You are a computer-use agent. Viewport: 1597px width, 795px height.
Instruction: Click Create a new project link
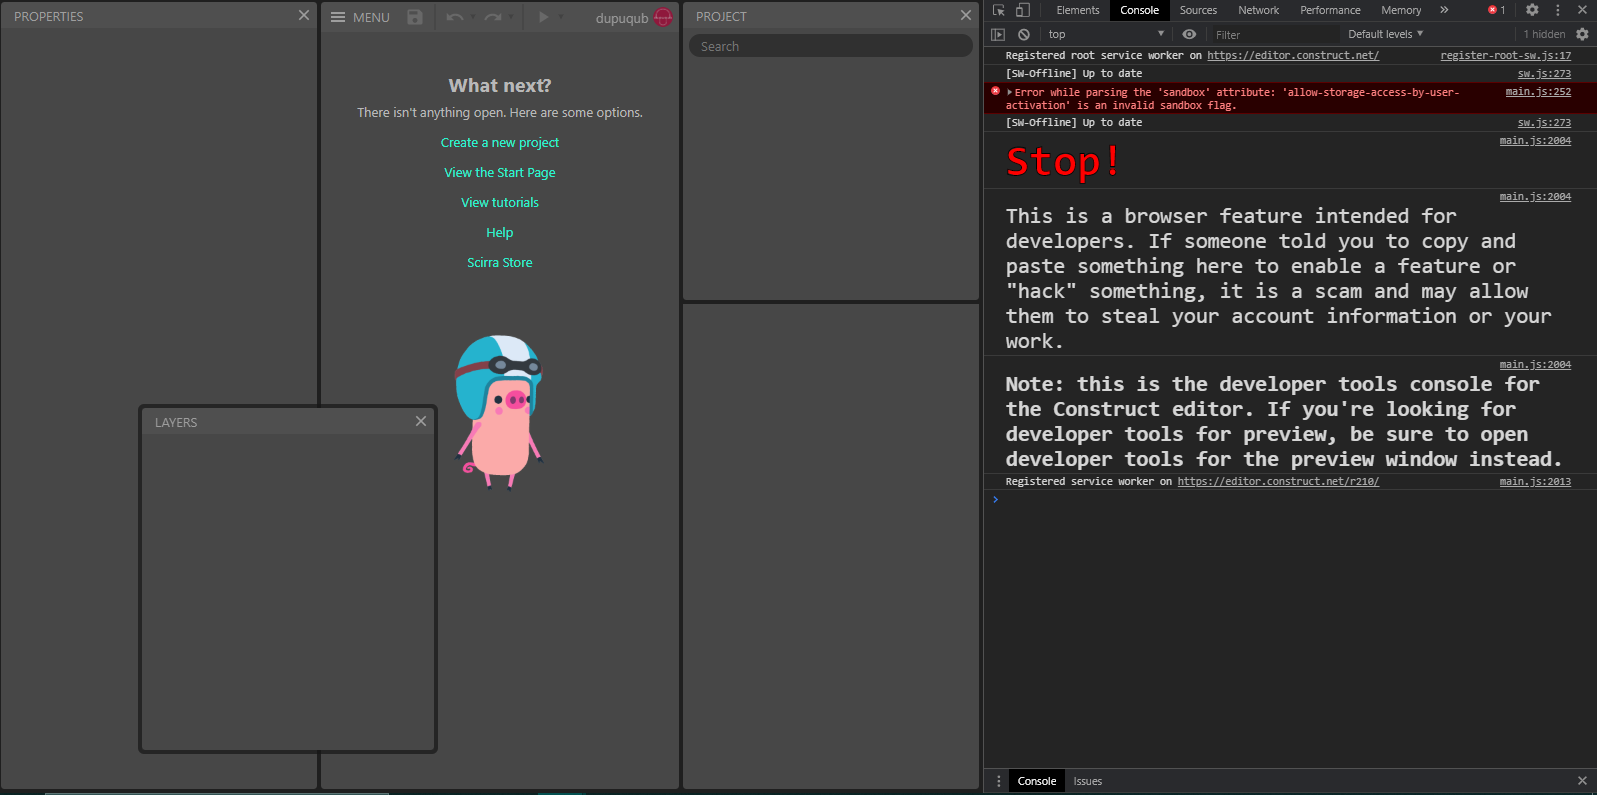point(500,143)
